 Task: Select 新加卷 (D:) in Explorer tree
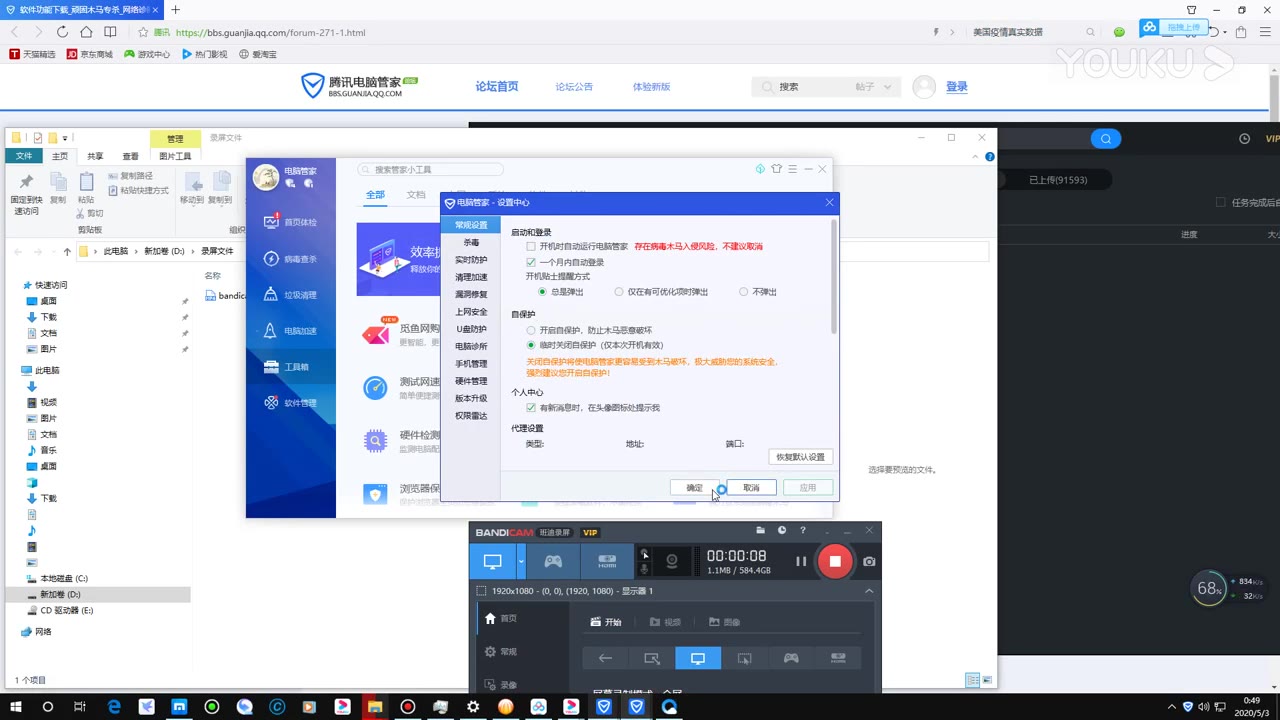pyautogui.click(x=60, y=594)
